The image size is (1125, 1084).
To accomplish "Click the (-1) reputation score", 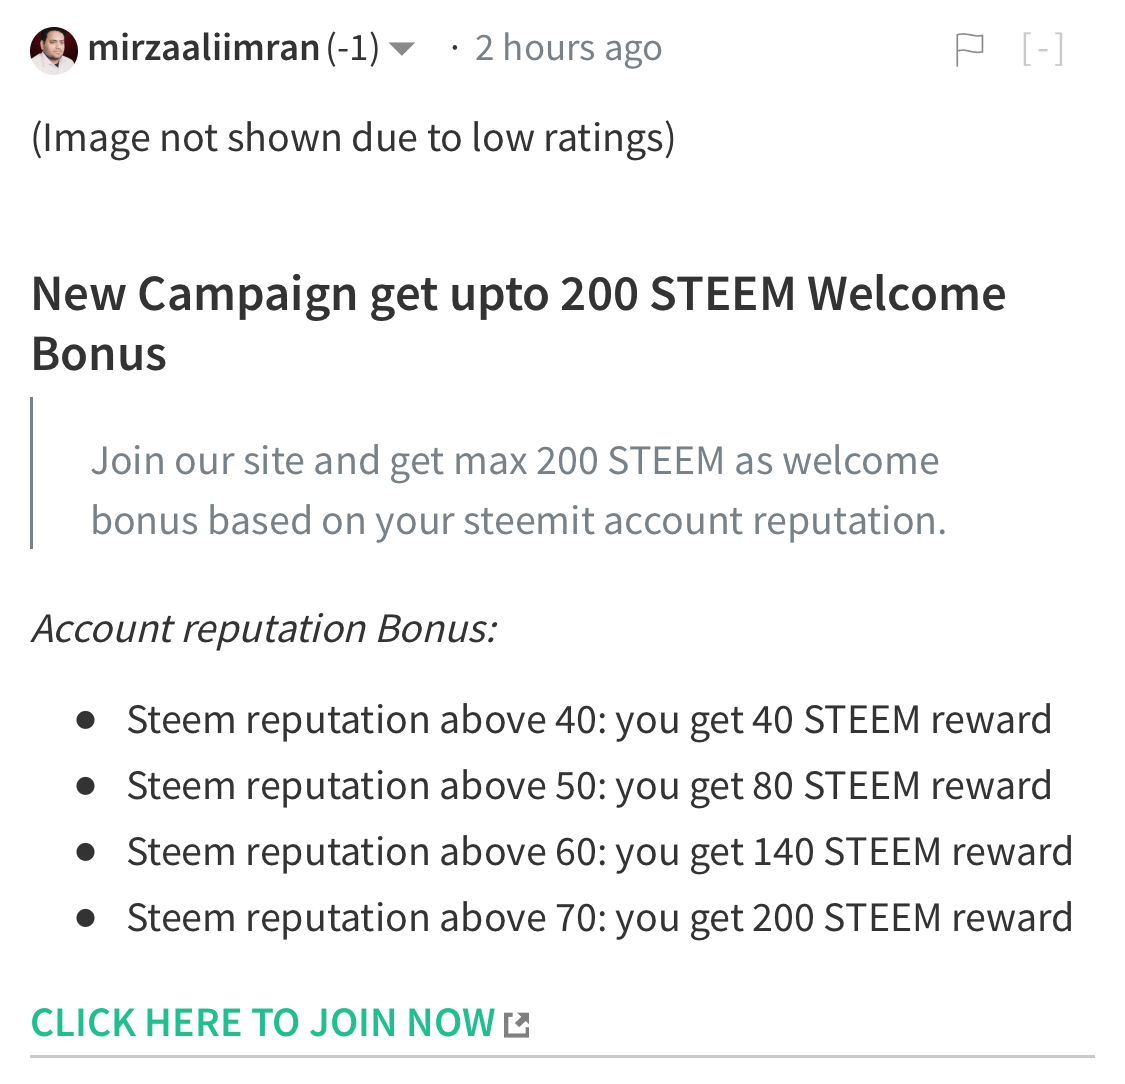I will point(353,48).
